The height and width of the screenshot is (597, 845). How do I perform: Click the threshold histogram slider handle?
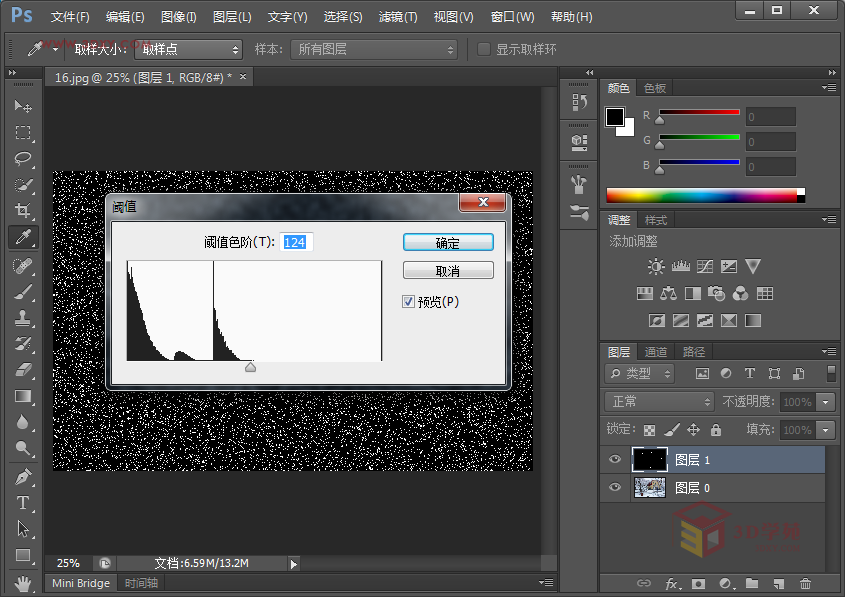click(251, 367)
